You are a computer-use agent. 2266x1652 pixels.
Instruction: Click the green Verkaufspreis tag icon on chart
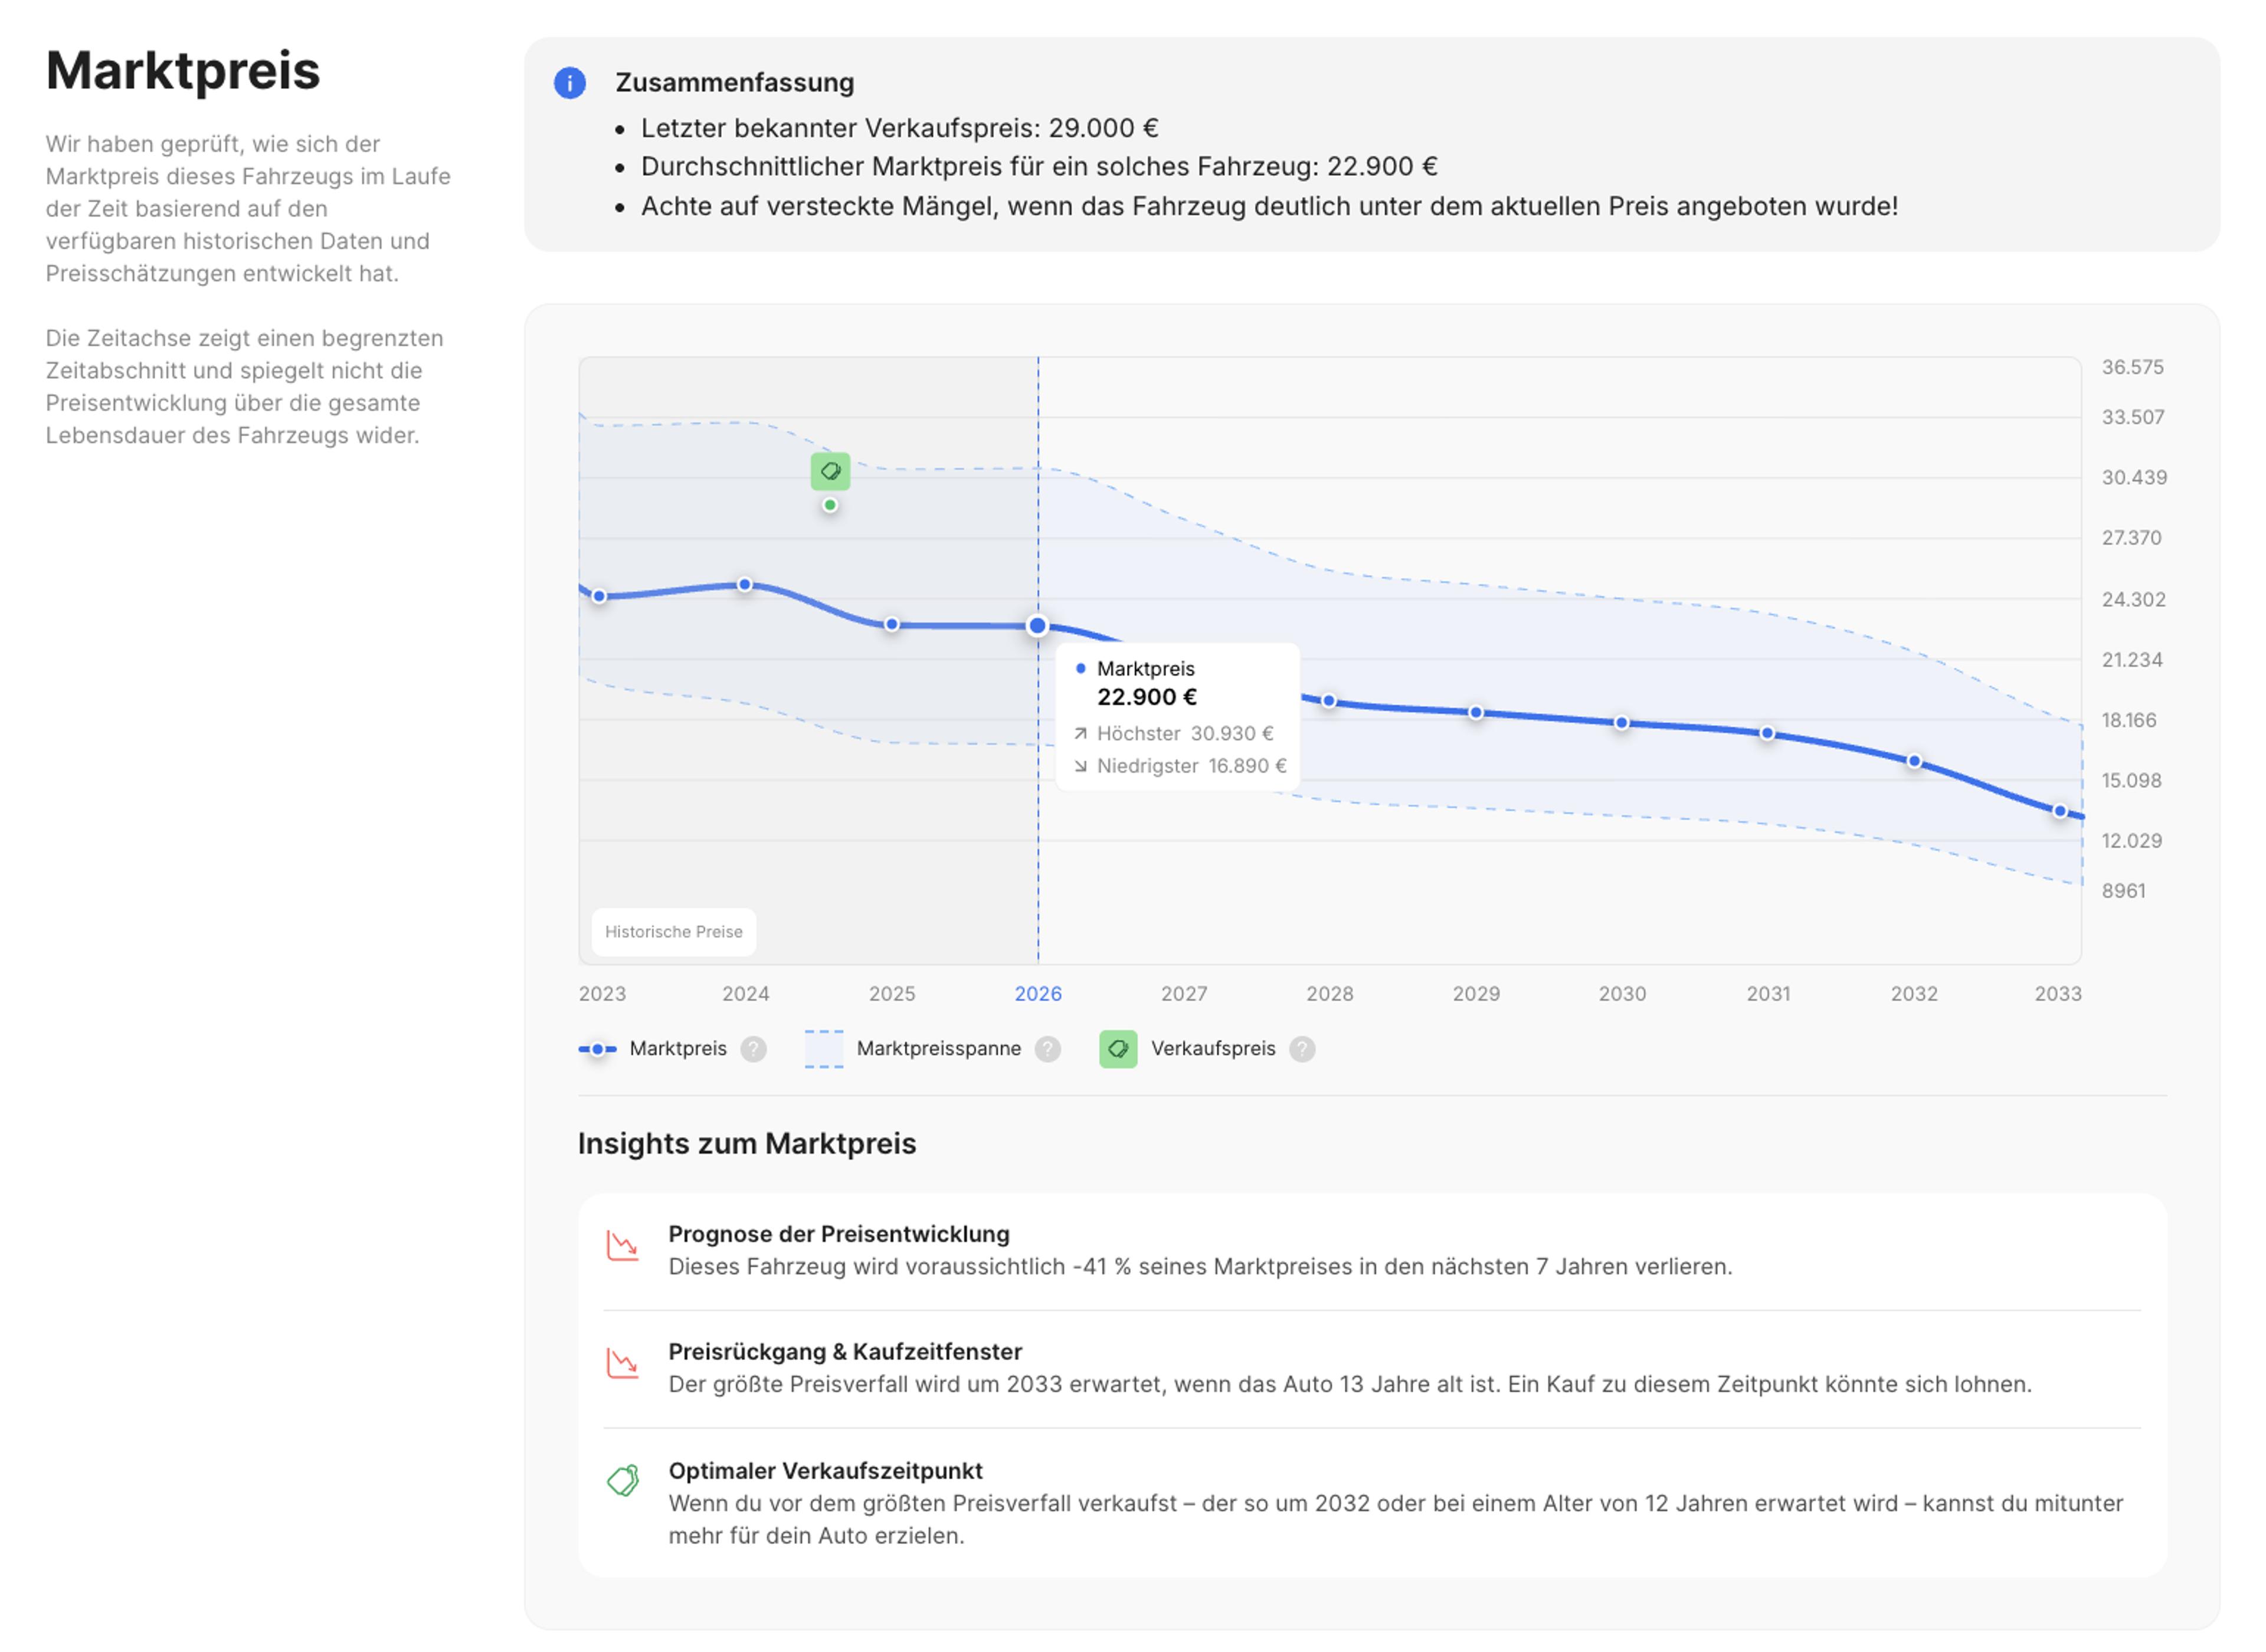[x=830, y=471]
